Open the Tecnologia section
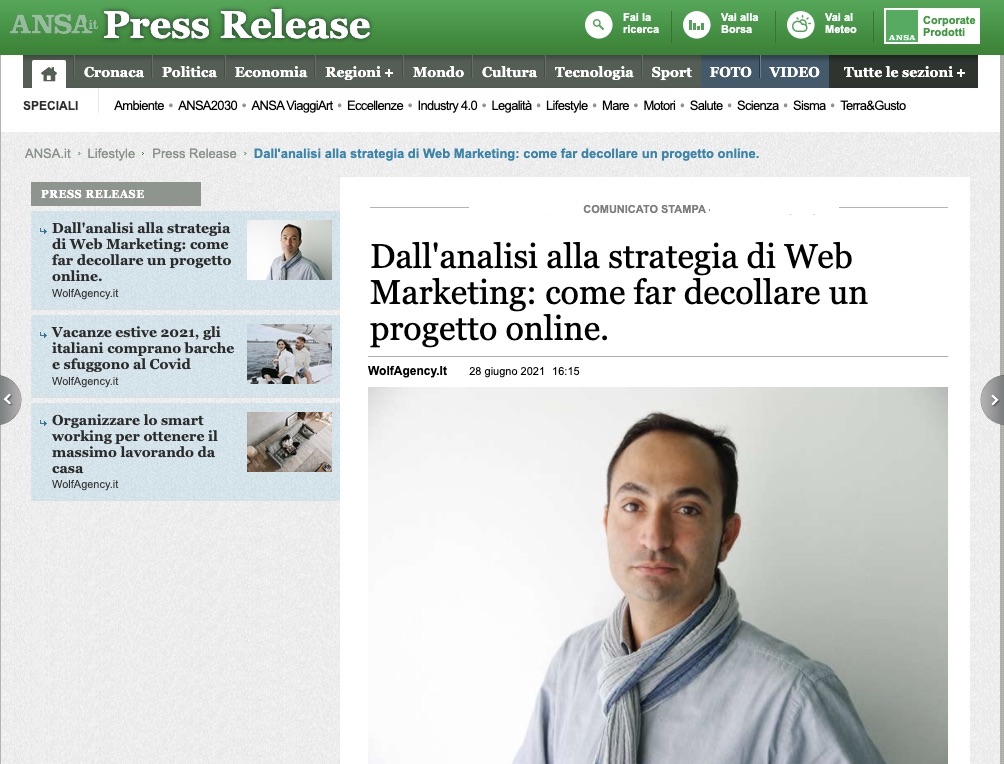The width and height of the screenshot is (1004, 764). pyautogui.click(x=594, y=72)
